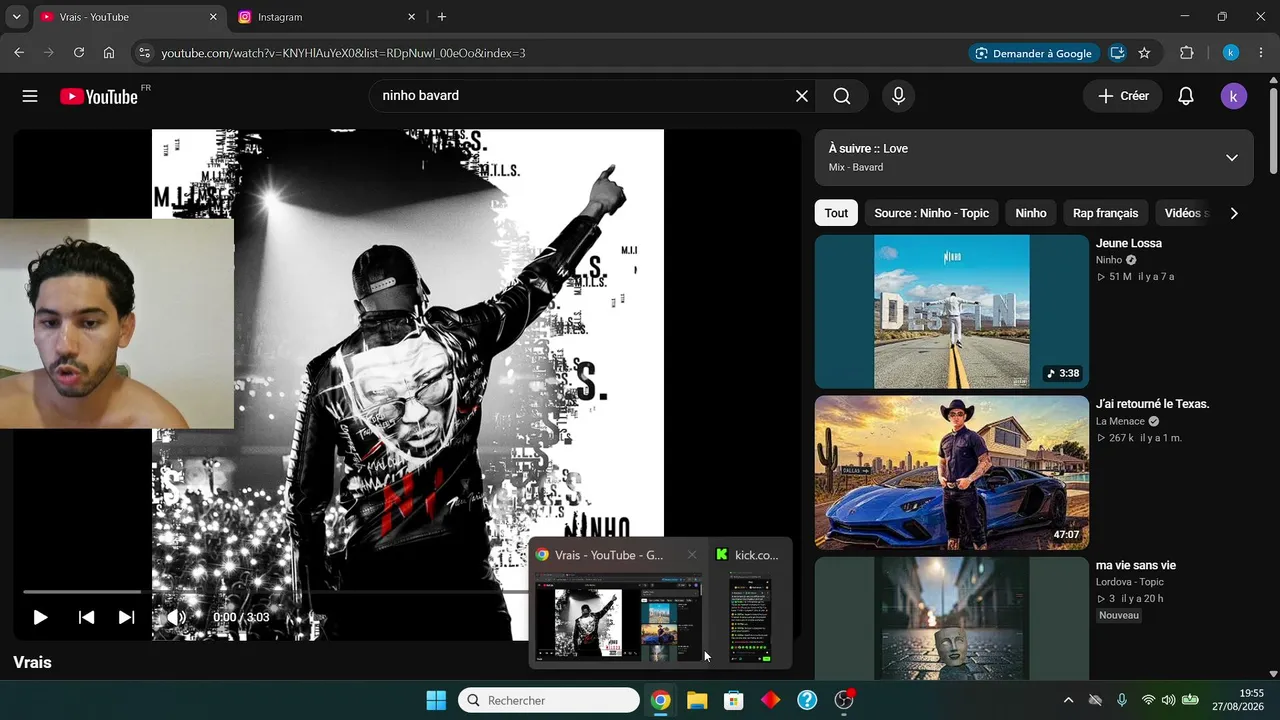Click 'Demander à Google' in the address bar
The height and width of the screenshot is (720, 1280).
1033,53
